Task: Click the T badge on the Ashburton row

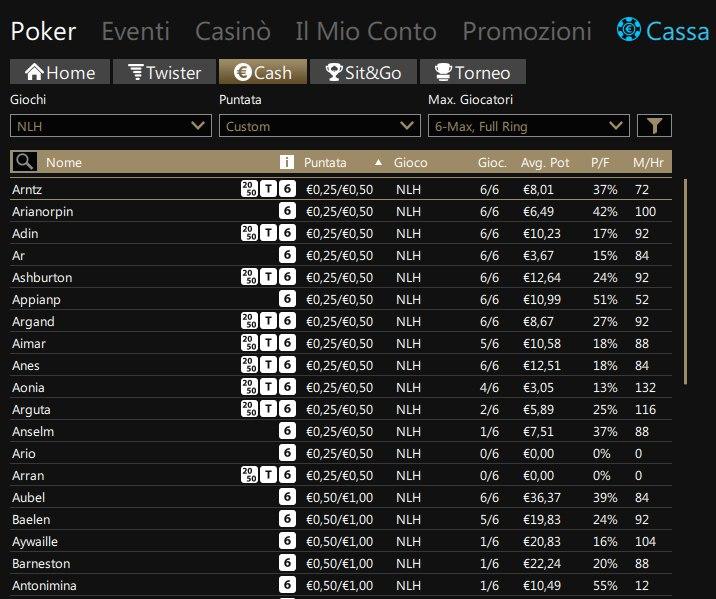Action: (x=268, y=277)
